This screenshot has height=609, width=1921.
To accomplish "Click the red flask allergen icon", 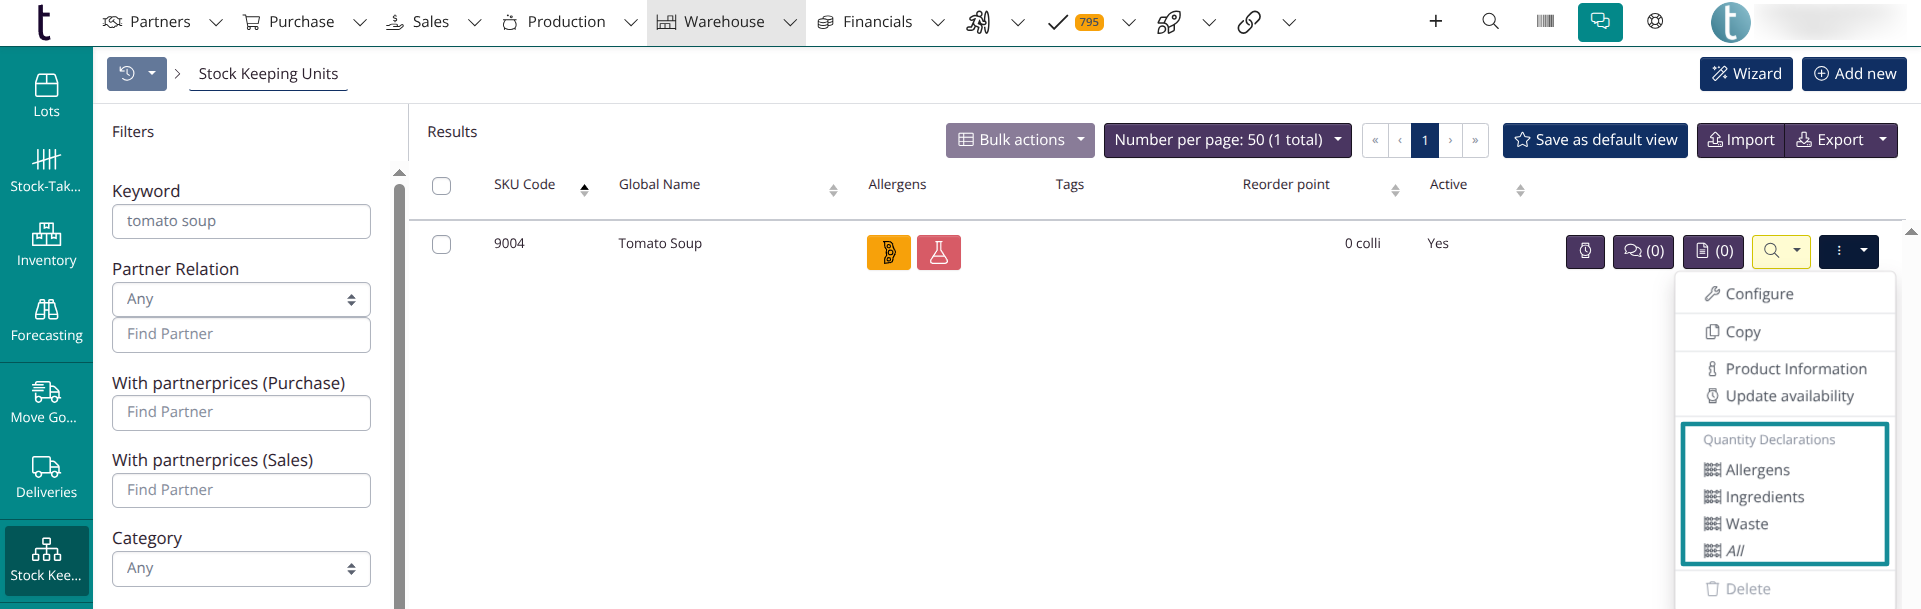I will point(938,253).
